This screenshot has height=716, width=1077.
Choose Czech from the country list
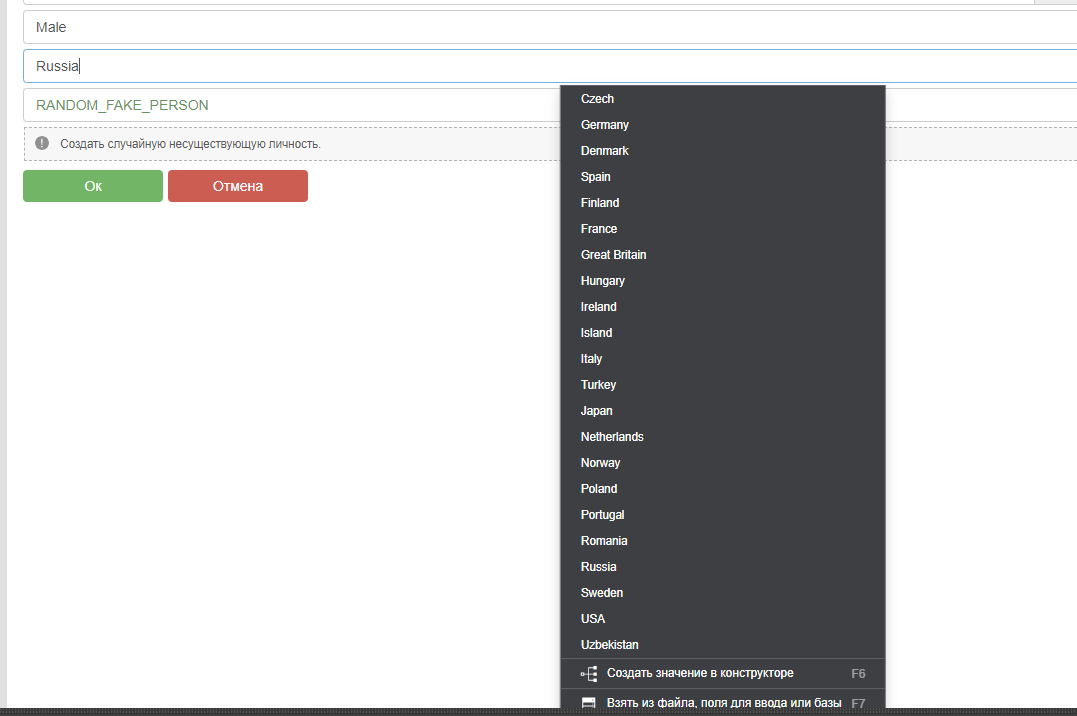597,99
